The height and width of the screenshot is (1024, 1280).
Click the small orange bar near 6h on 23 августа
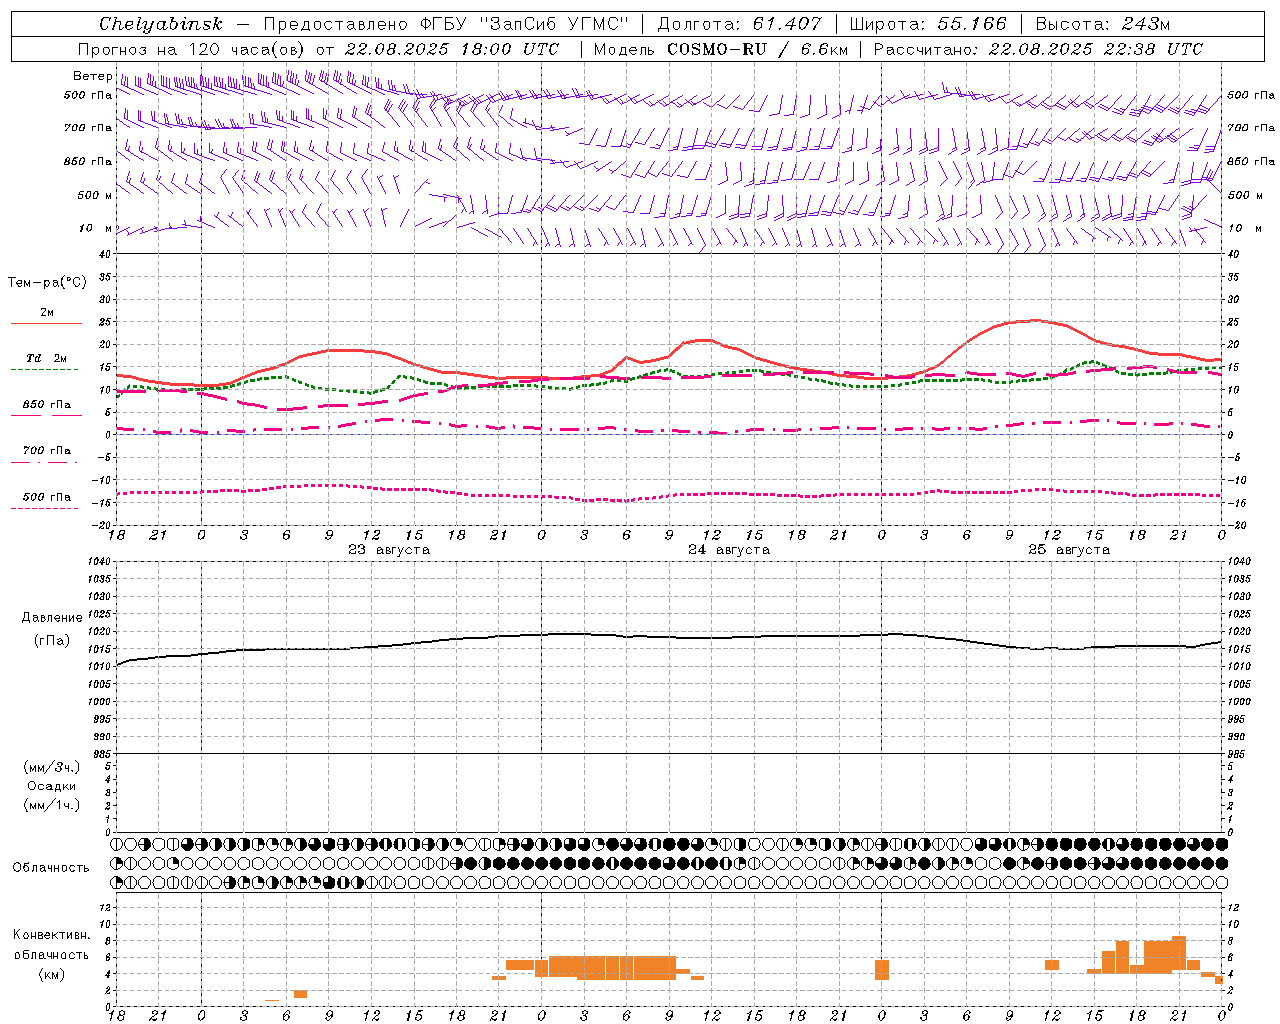[300, 994]
